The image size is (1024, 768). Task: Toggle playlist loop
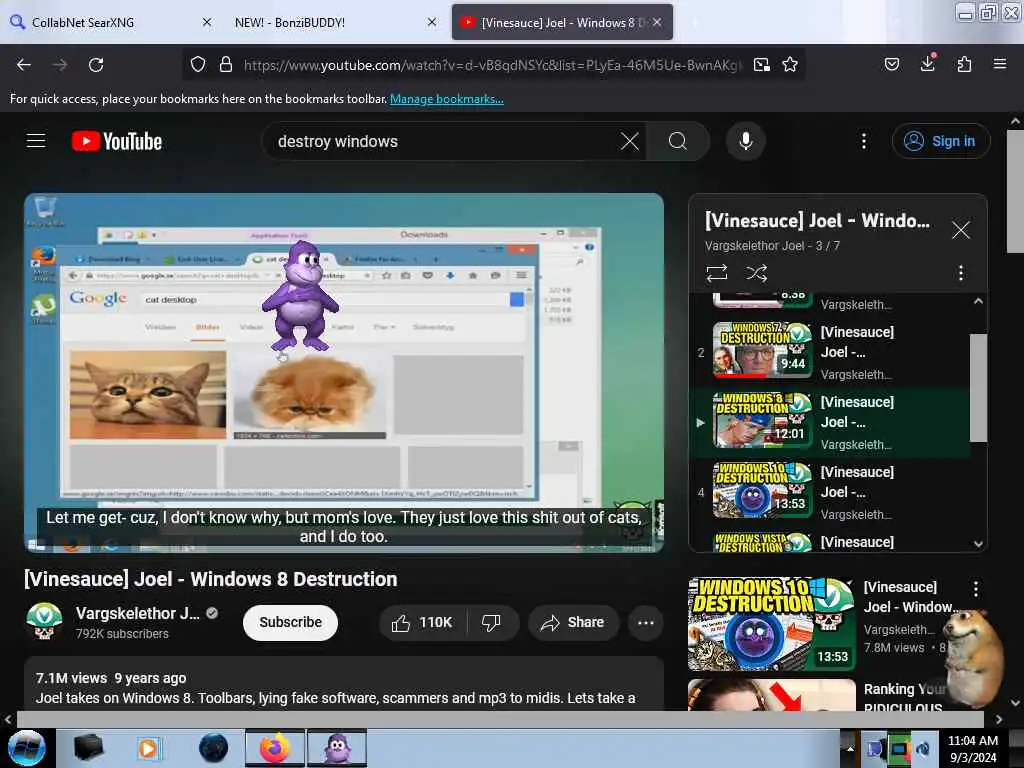pyautogui.click(x=717, y=273)
